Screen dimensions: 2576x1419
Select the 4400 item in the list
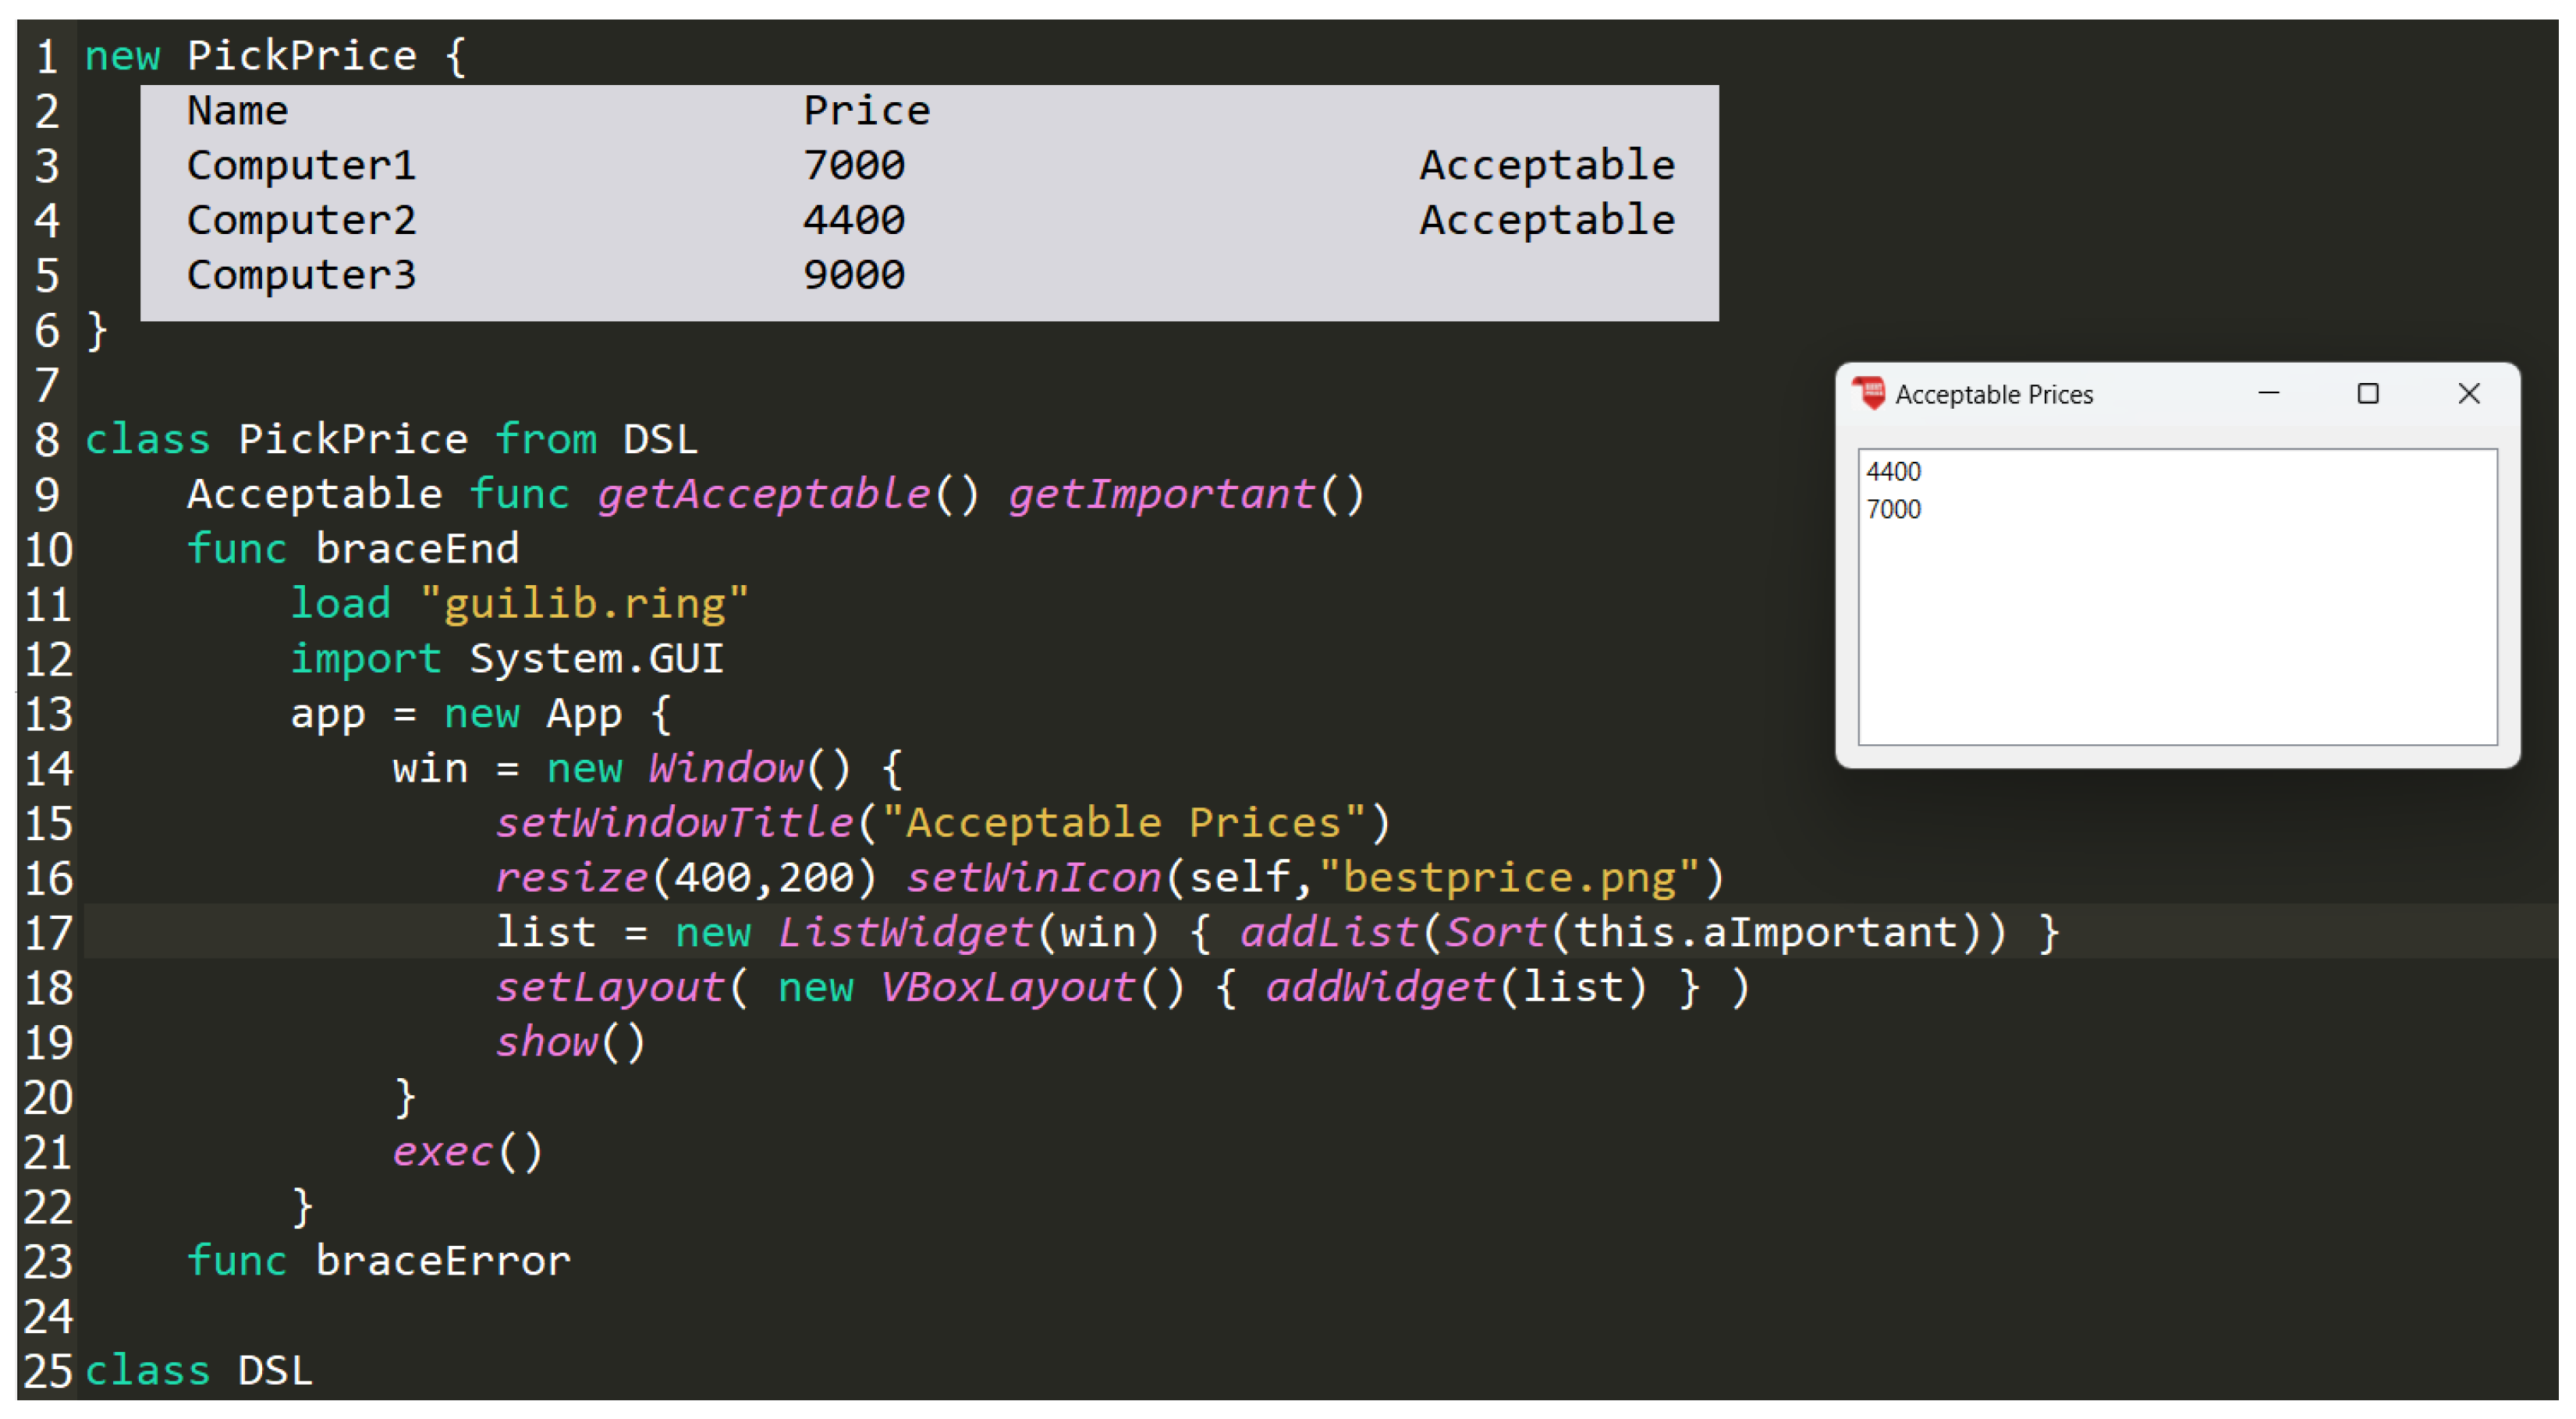[1893, 471]
